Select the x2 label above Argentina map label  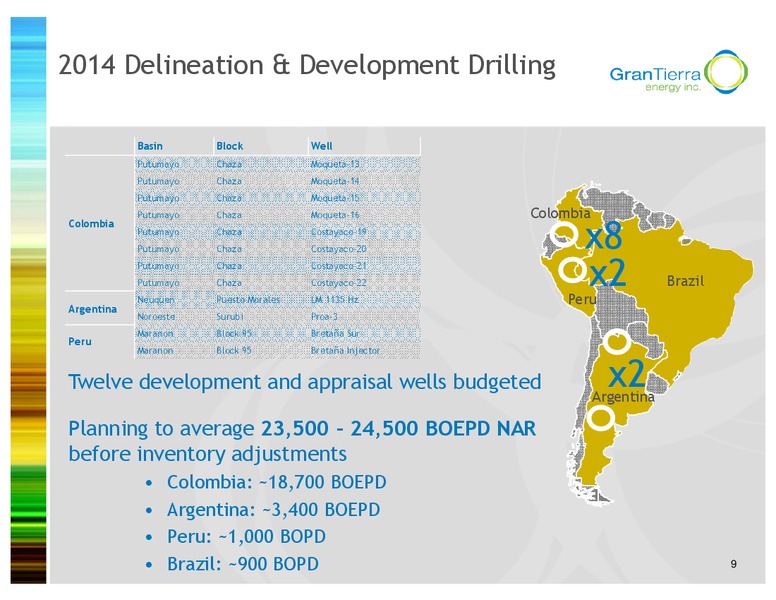coord(627,374)
